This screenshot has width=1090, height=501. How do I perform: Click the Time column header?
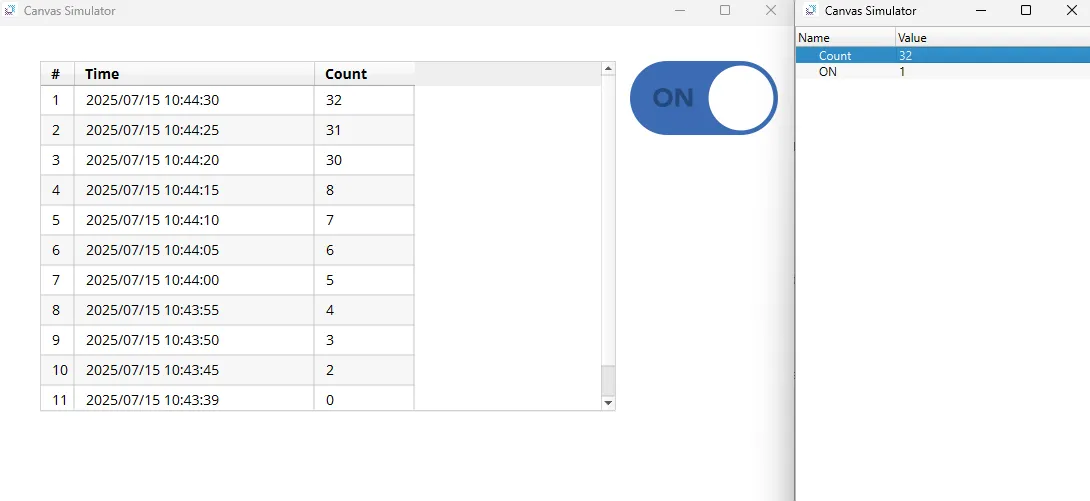[194, 74]
